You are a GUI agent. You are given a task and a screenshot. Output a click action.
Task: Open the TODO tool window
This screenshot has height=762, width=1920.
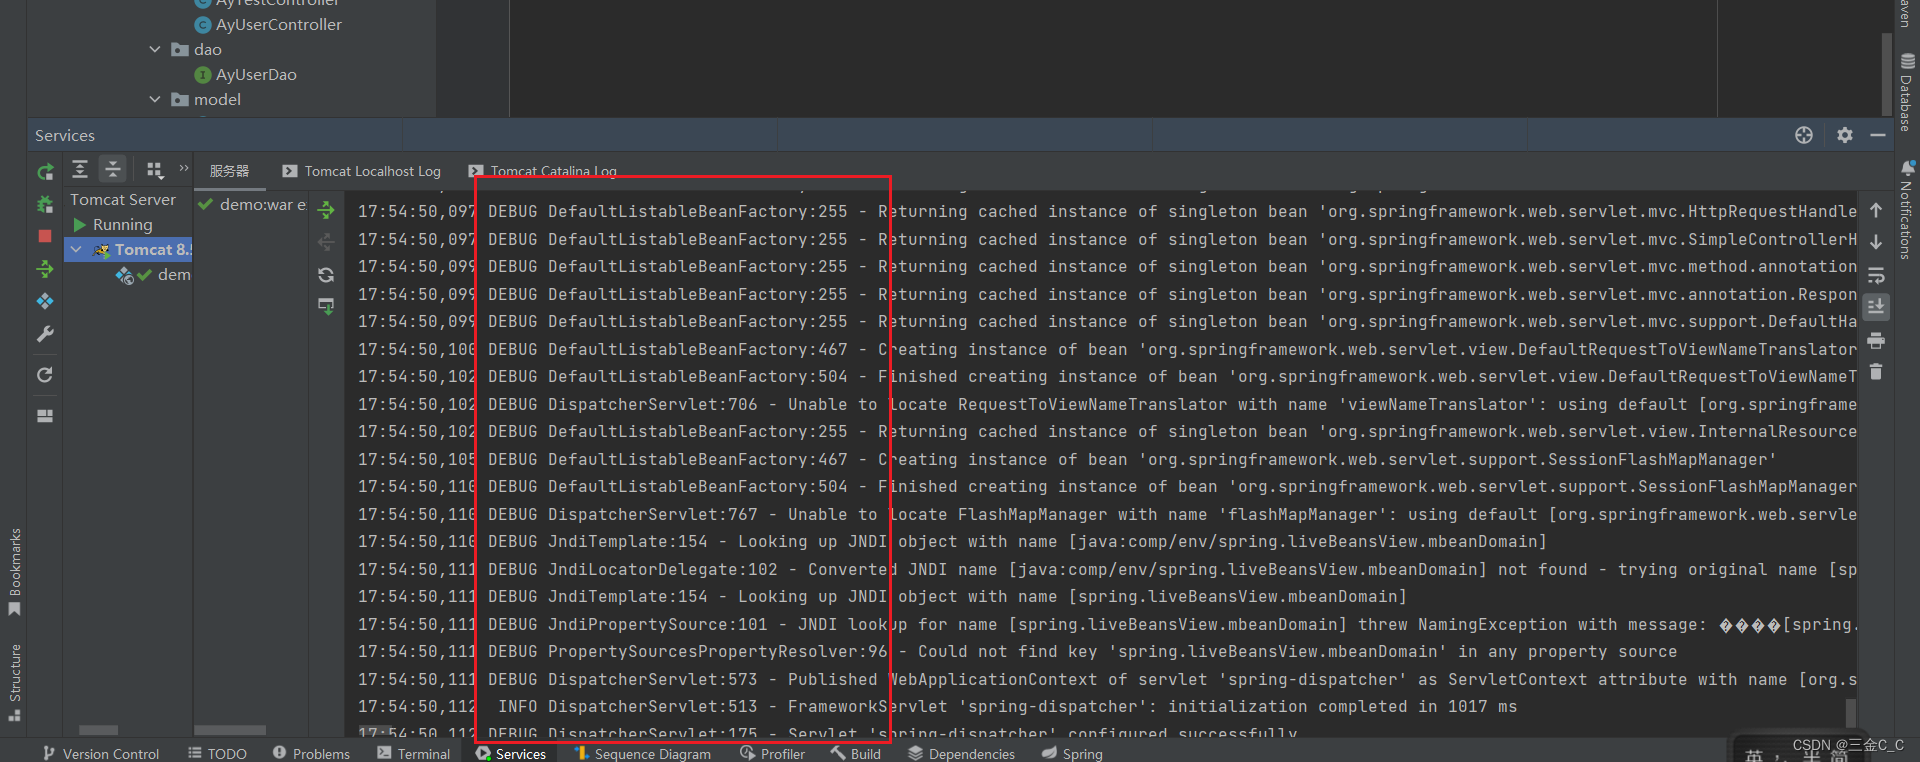[217, 753]
